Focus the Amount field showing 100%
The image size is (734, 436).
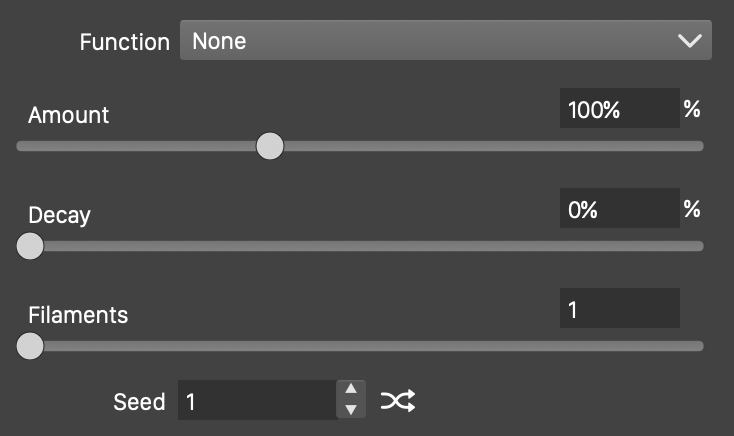[618, 109]
